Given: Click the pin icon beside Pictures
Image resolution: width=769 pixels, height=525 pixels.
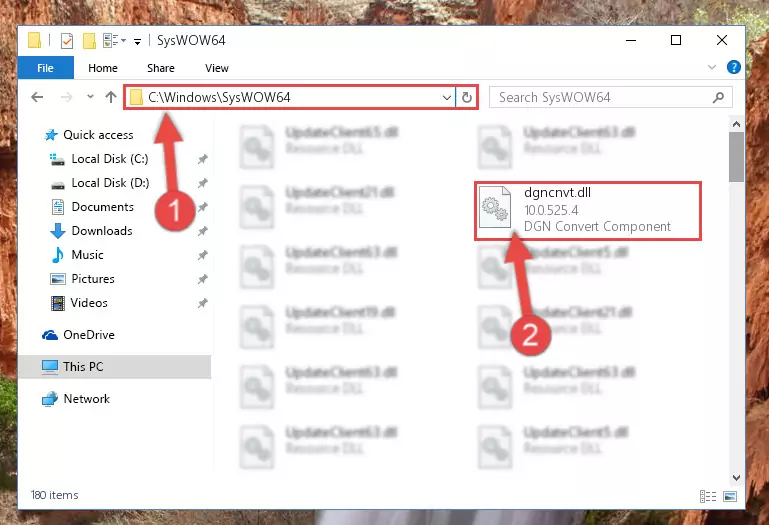Looking at the screenshot, I should pos(202,279).
